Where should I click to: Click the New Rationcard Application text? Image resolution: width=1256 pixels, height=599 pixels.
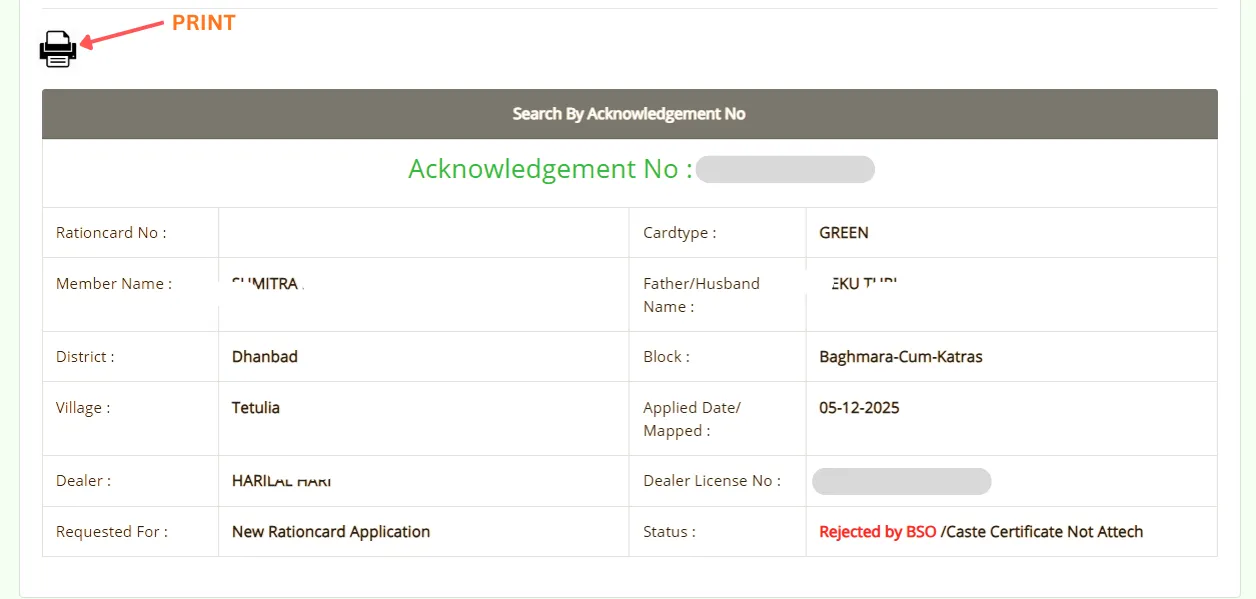click(x=330, y=531)
